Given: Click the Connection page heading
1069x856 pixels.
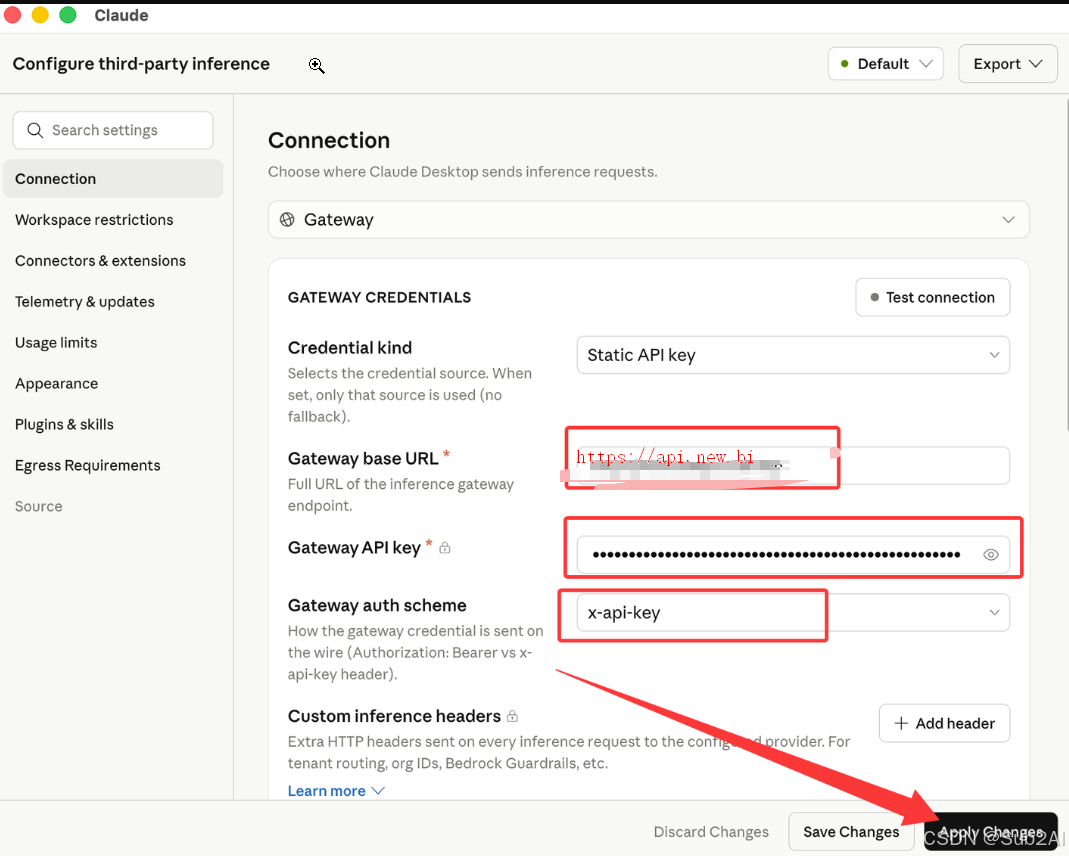Looking at the screenshot, I should (329, 140).
